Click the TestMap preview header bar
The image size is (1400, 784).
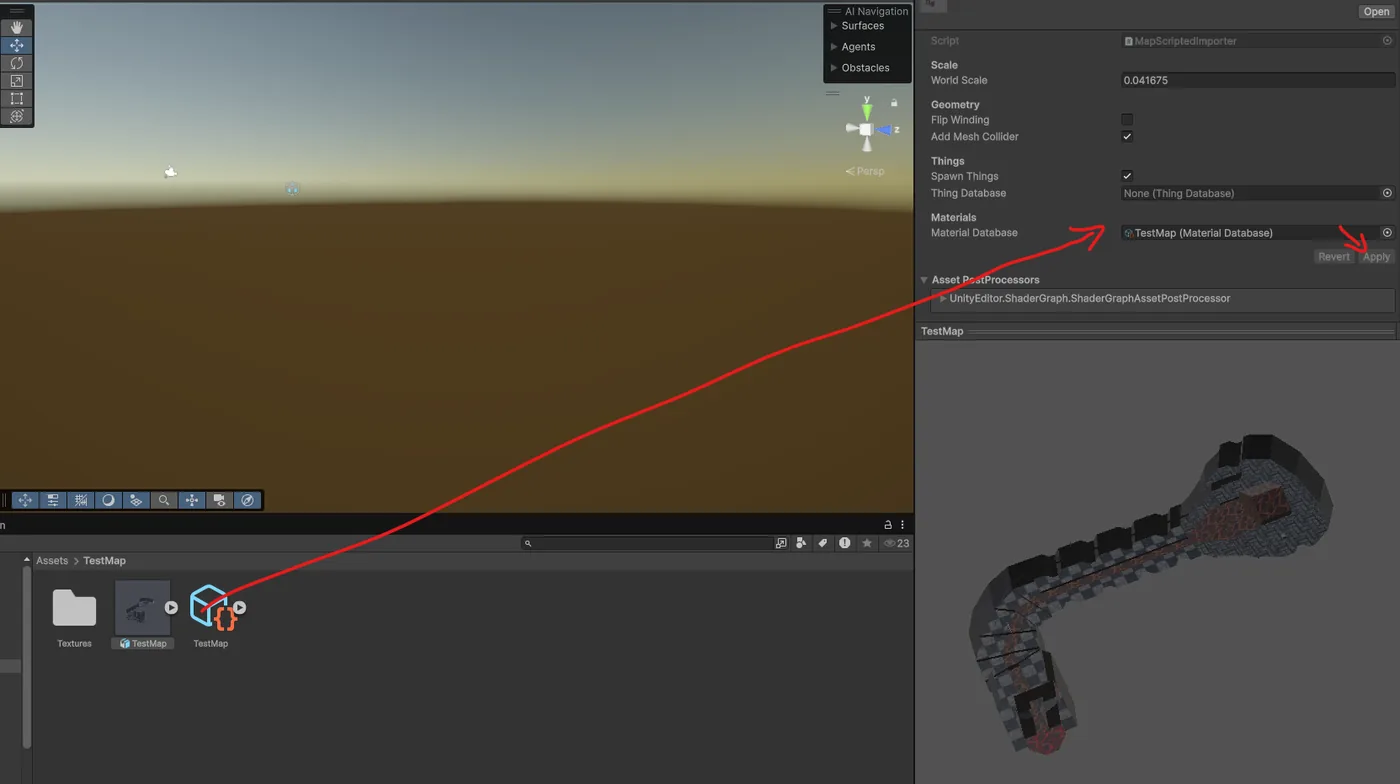1157,331
